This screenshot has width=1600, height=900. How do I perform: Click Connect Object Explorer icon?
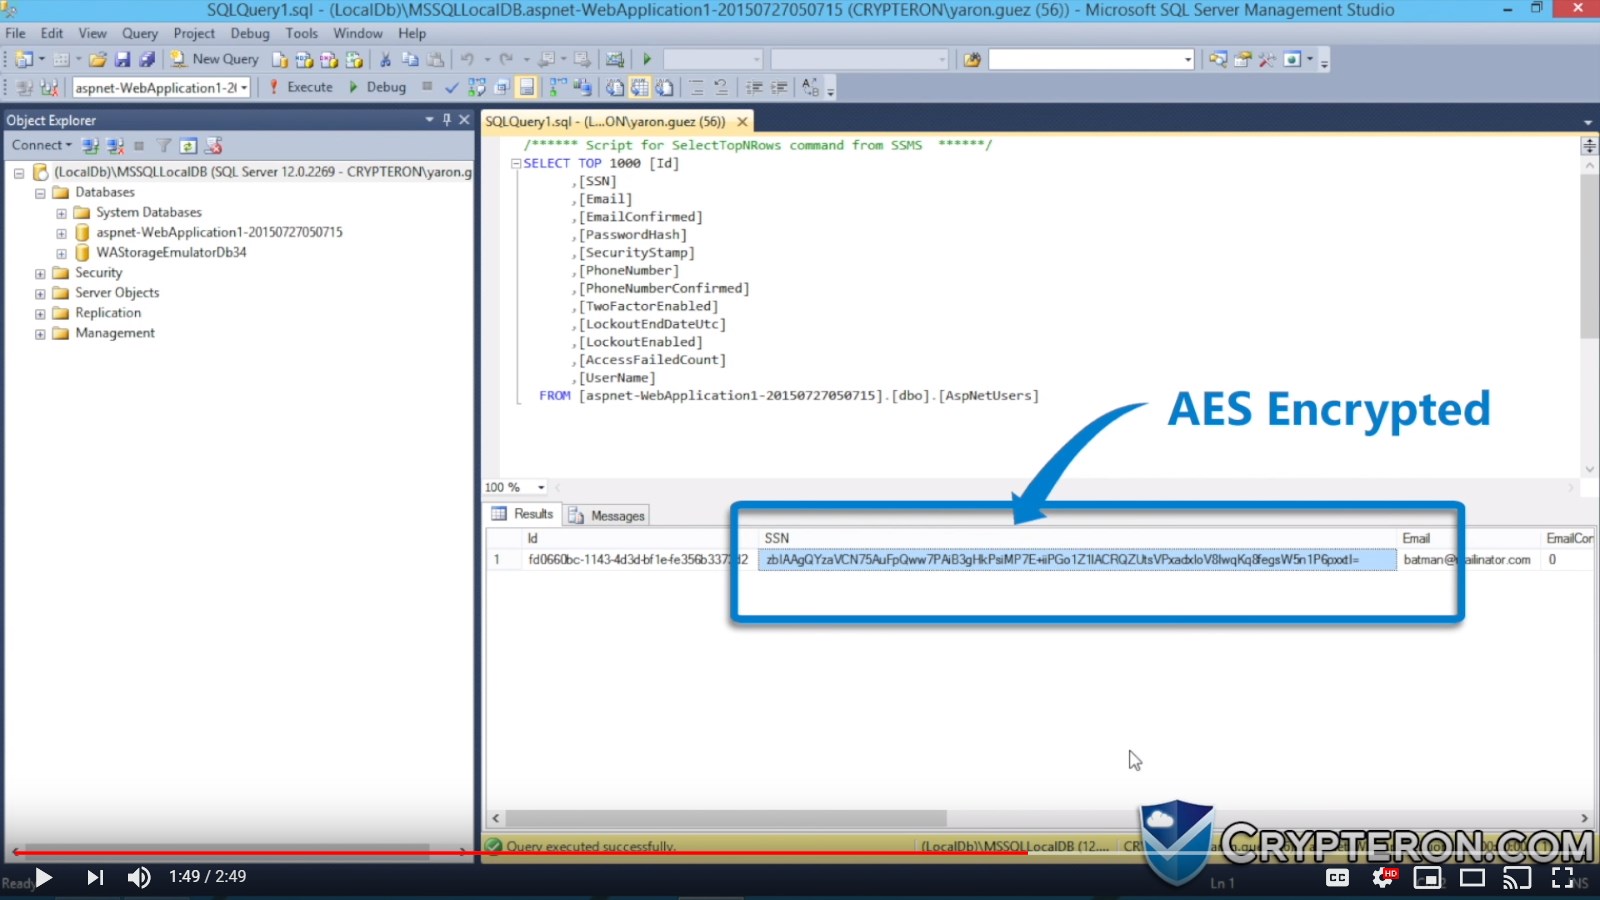[x=91, y=146]
